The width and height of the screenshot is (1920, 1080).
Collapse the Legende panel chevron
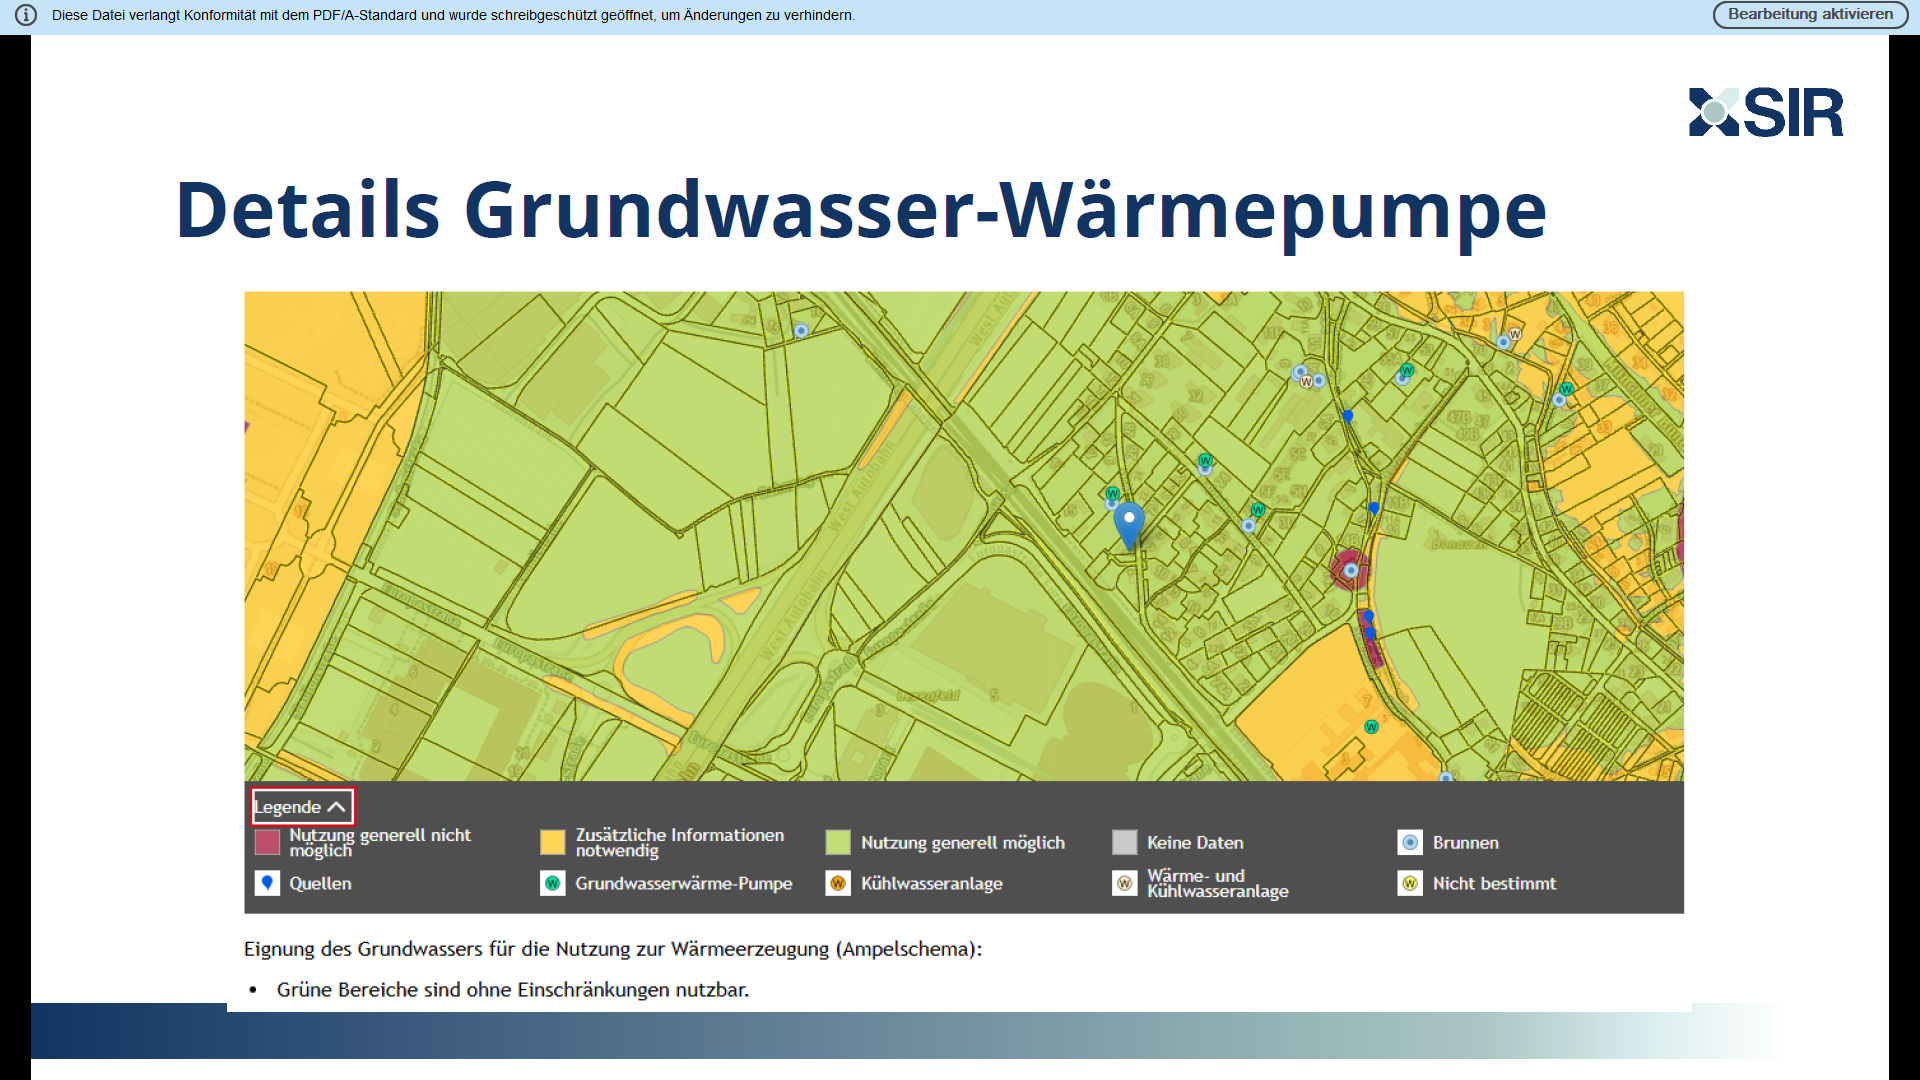click(337, 807)
